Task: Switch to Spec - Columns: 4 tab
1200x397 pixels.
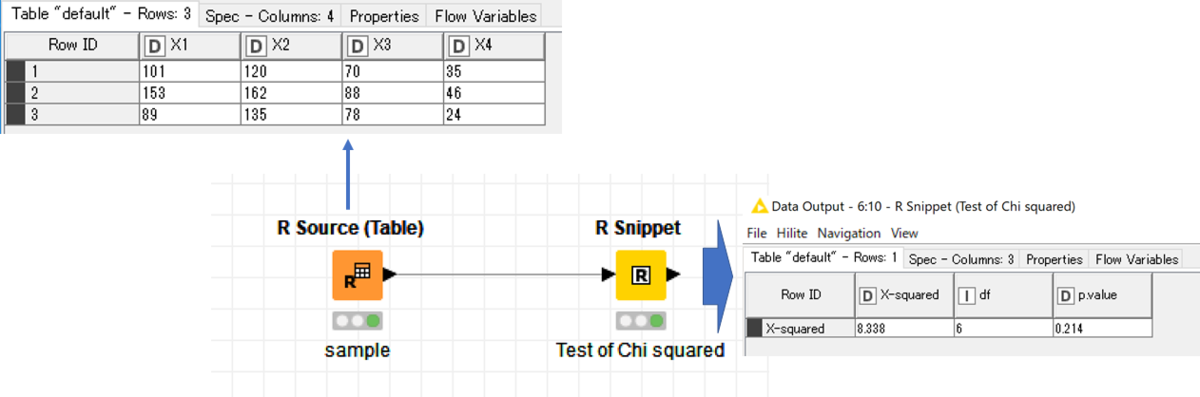Action: pyautogui.click(x=269, y=16)
